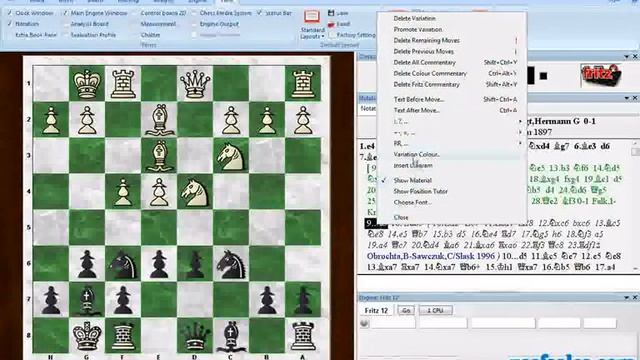Enable the Analysis Board checkbox
The image size is (640, 360).
(65, 24)
